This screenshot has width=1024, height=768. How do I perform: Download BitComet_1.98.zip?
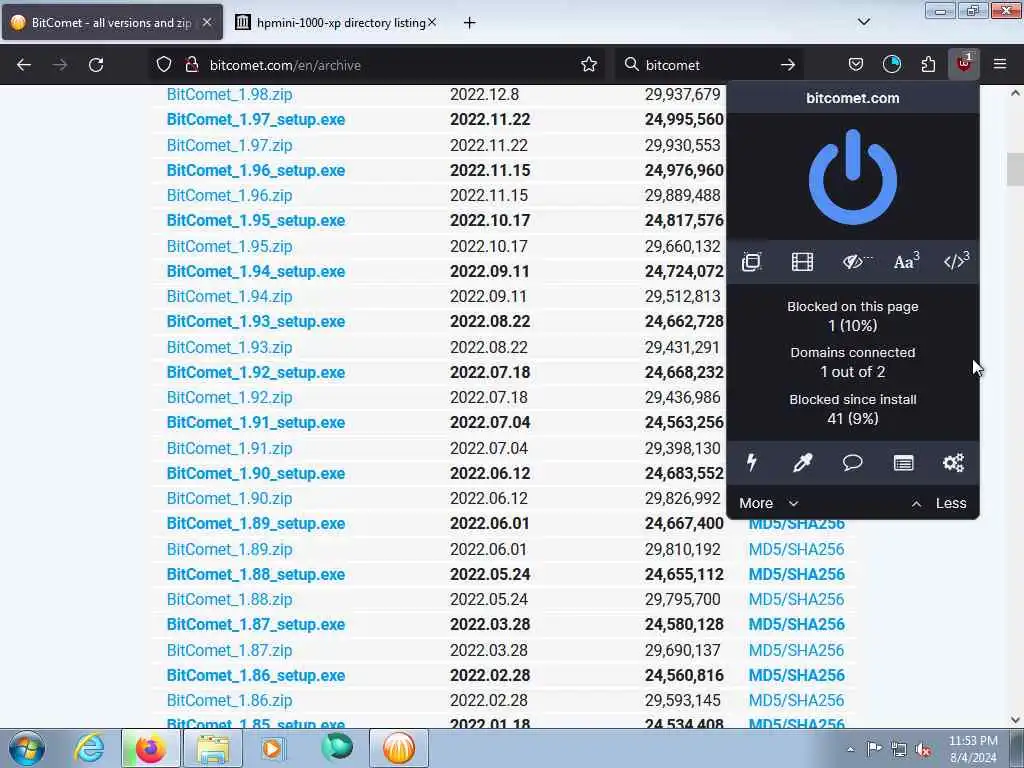pos(229,94)
